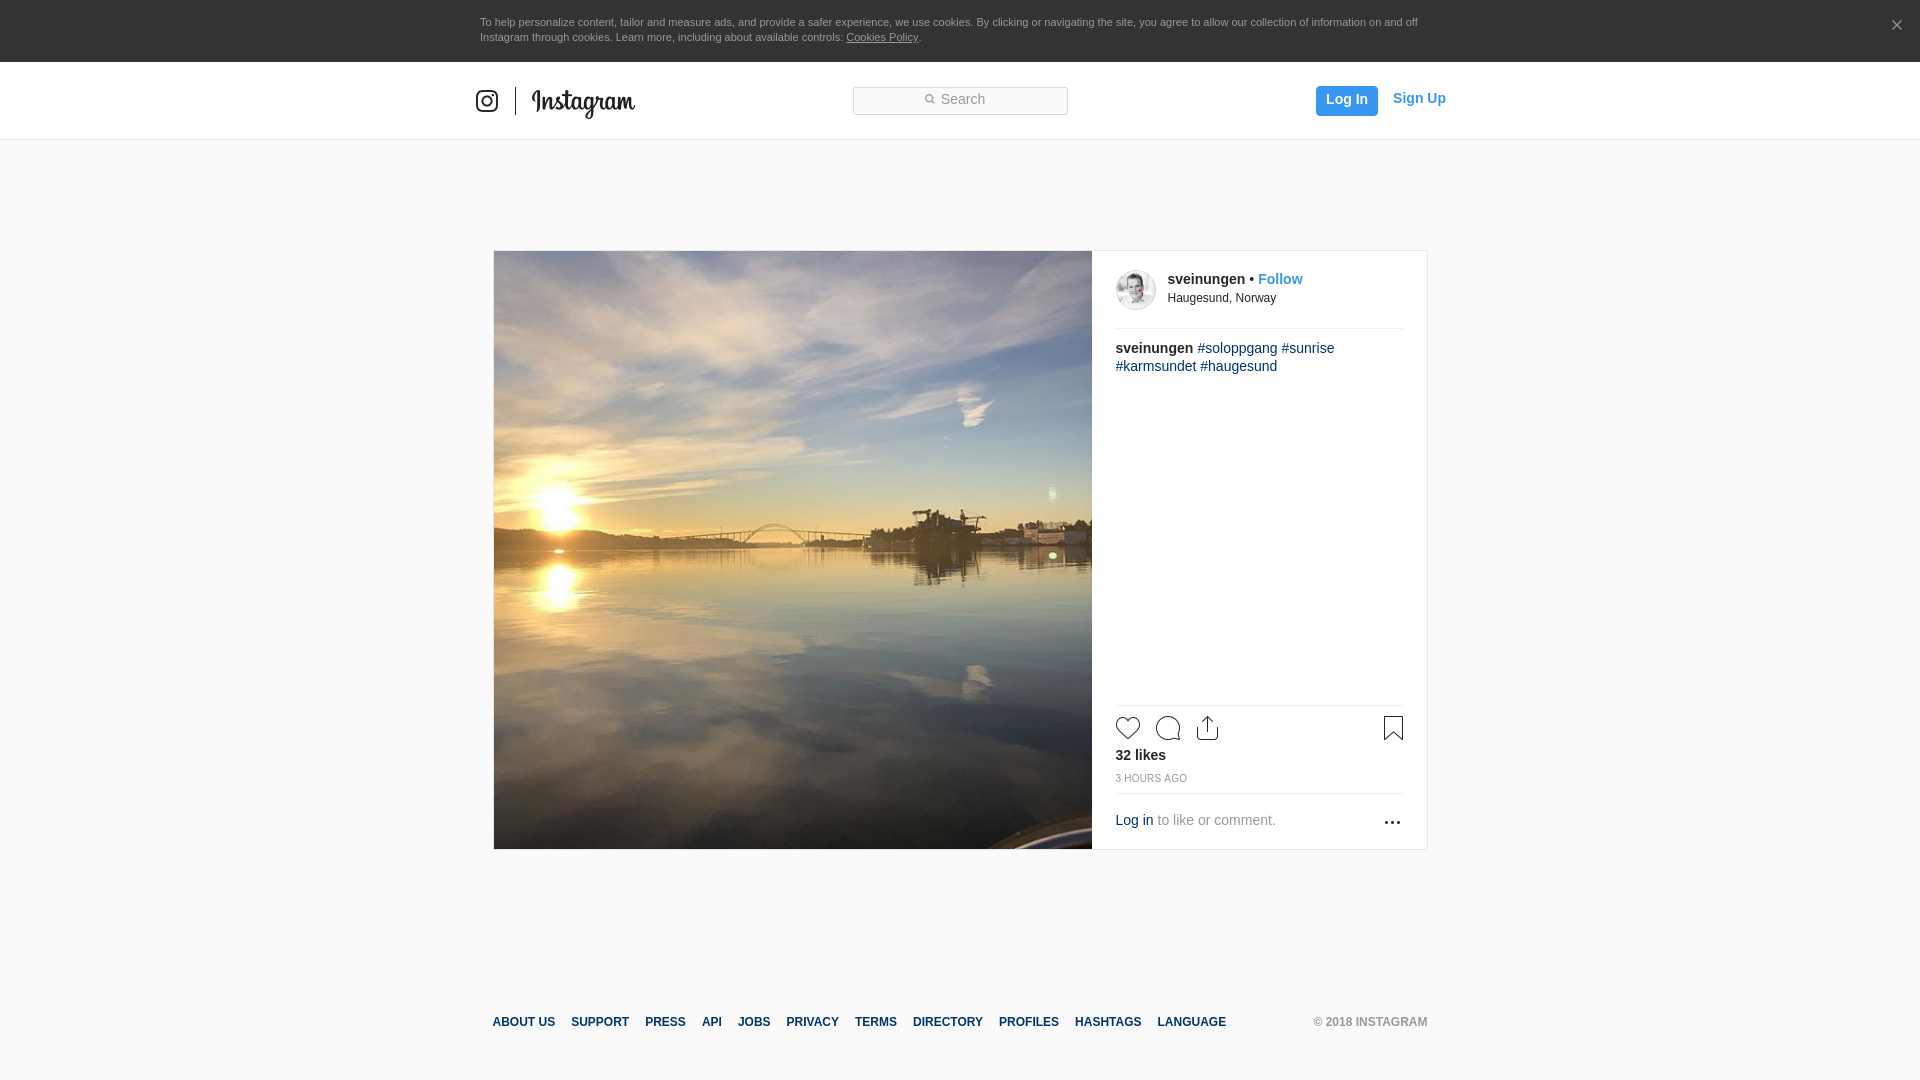Save post with bookmark icon

point(1393,728)
